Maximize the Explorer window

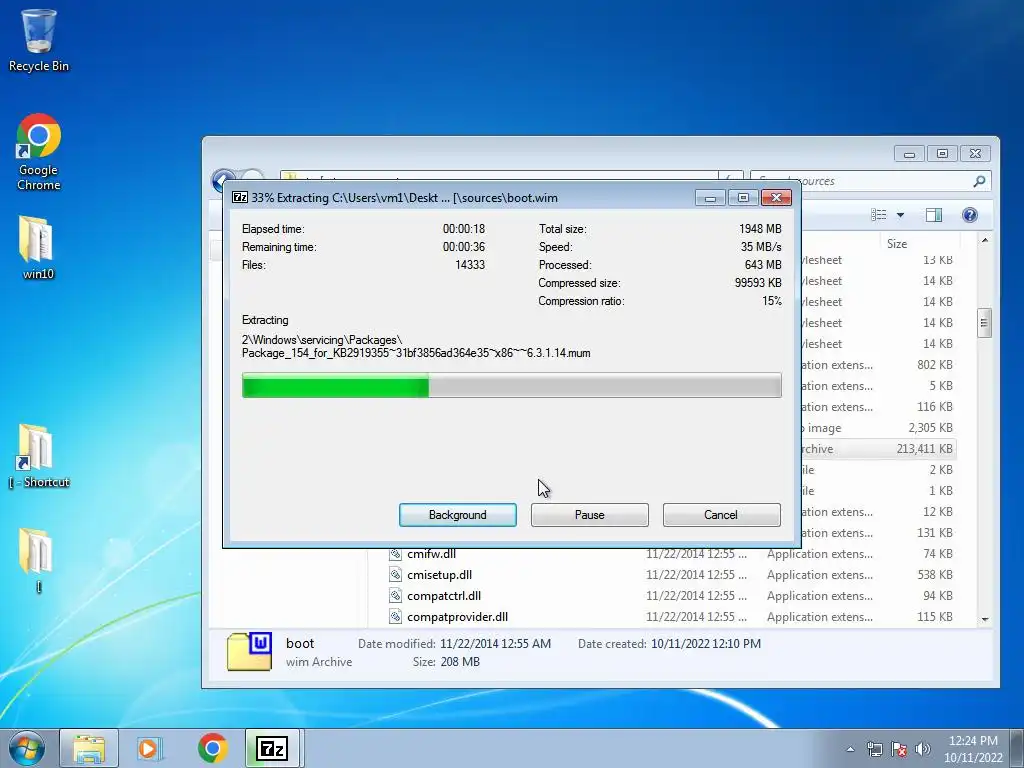point(942,153)
